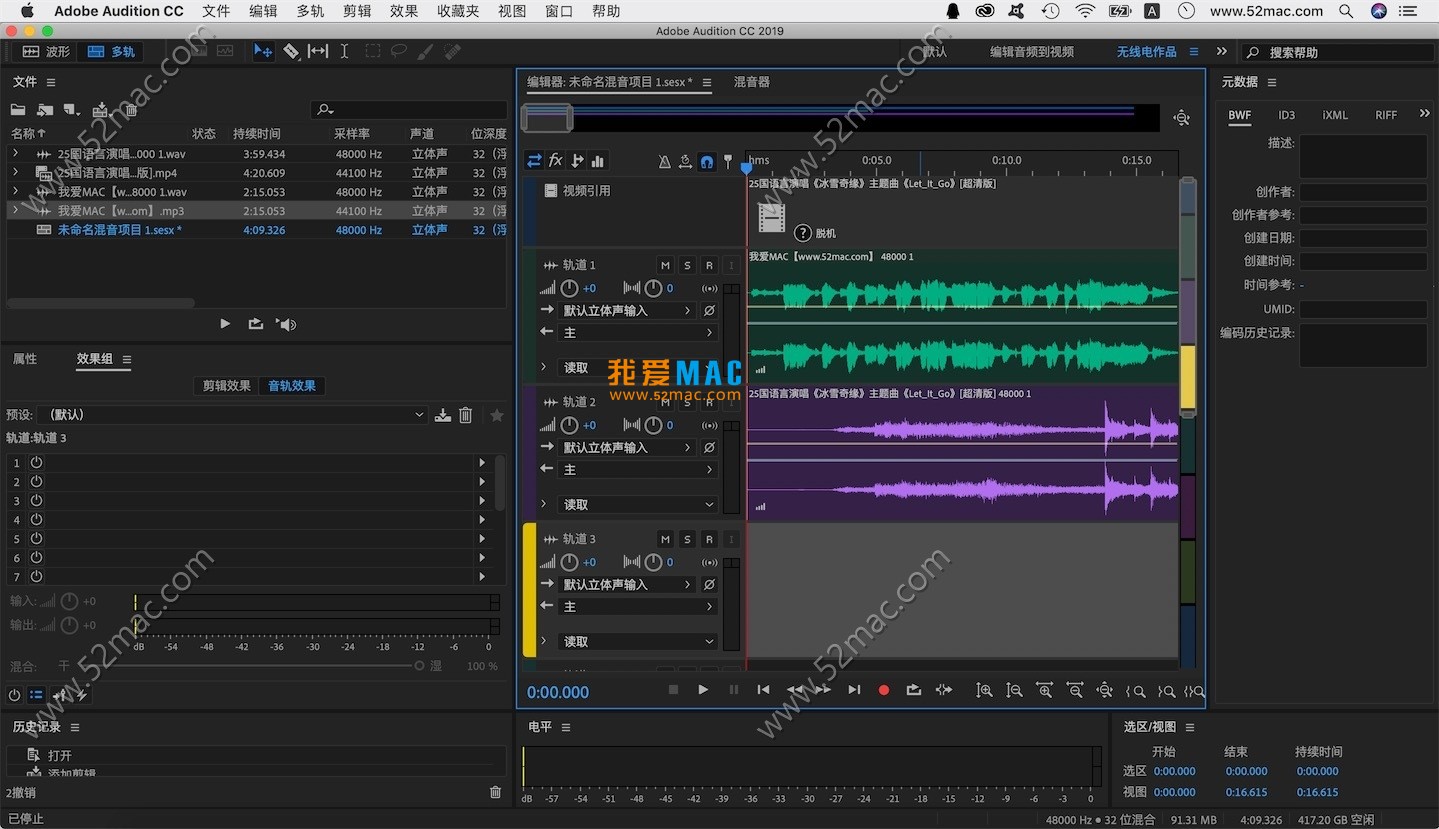Open Track 1 master output dropdown
This screenshot has height=829, width=1439.
(638, 332)
